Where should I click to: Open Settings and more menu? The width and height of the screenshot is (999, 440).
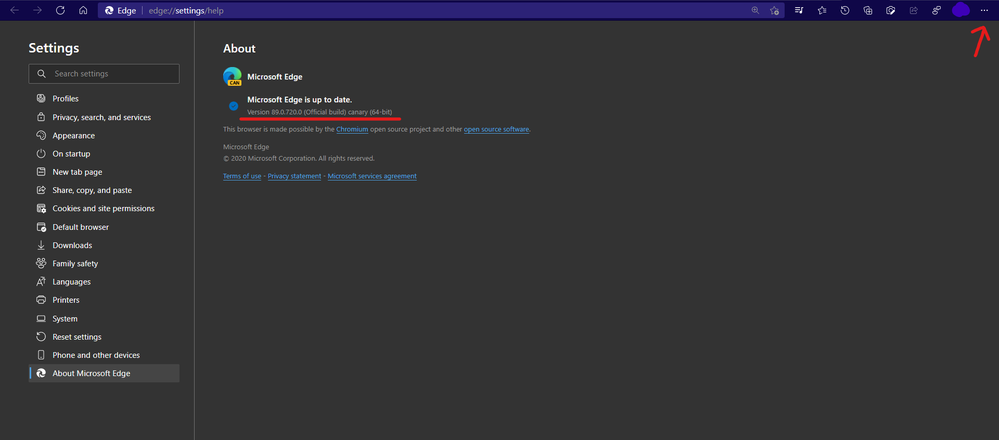(984, 10)
